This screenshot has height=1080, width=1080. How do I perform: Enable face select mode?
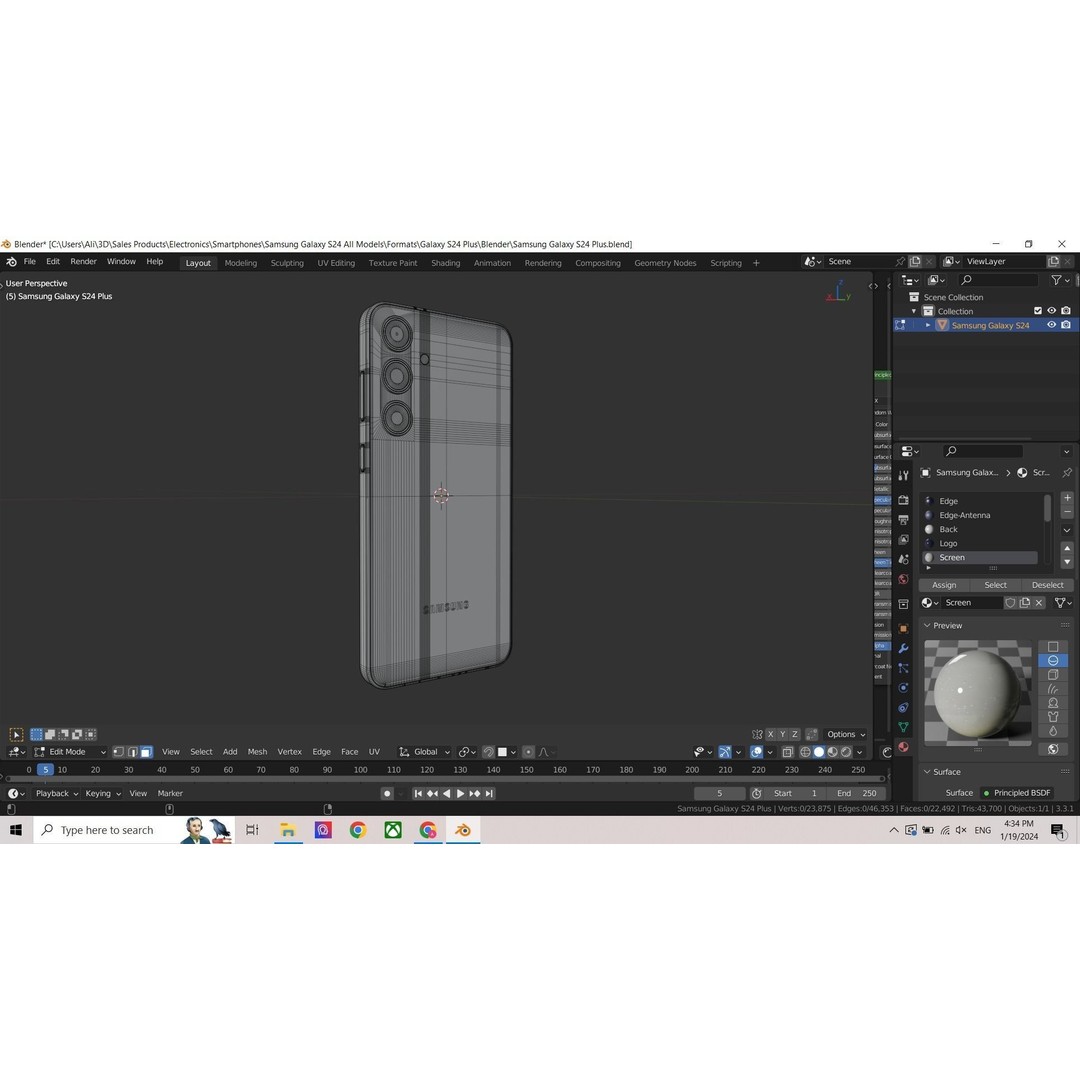pyautogui.click(x=146, y=751)
